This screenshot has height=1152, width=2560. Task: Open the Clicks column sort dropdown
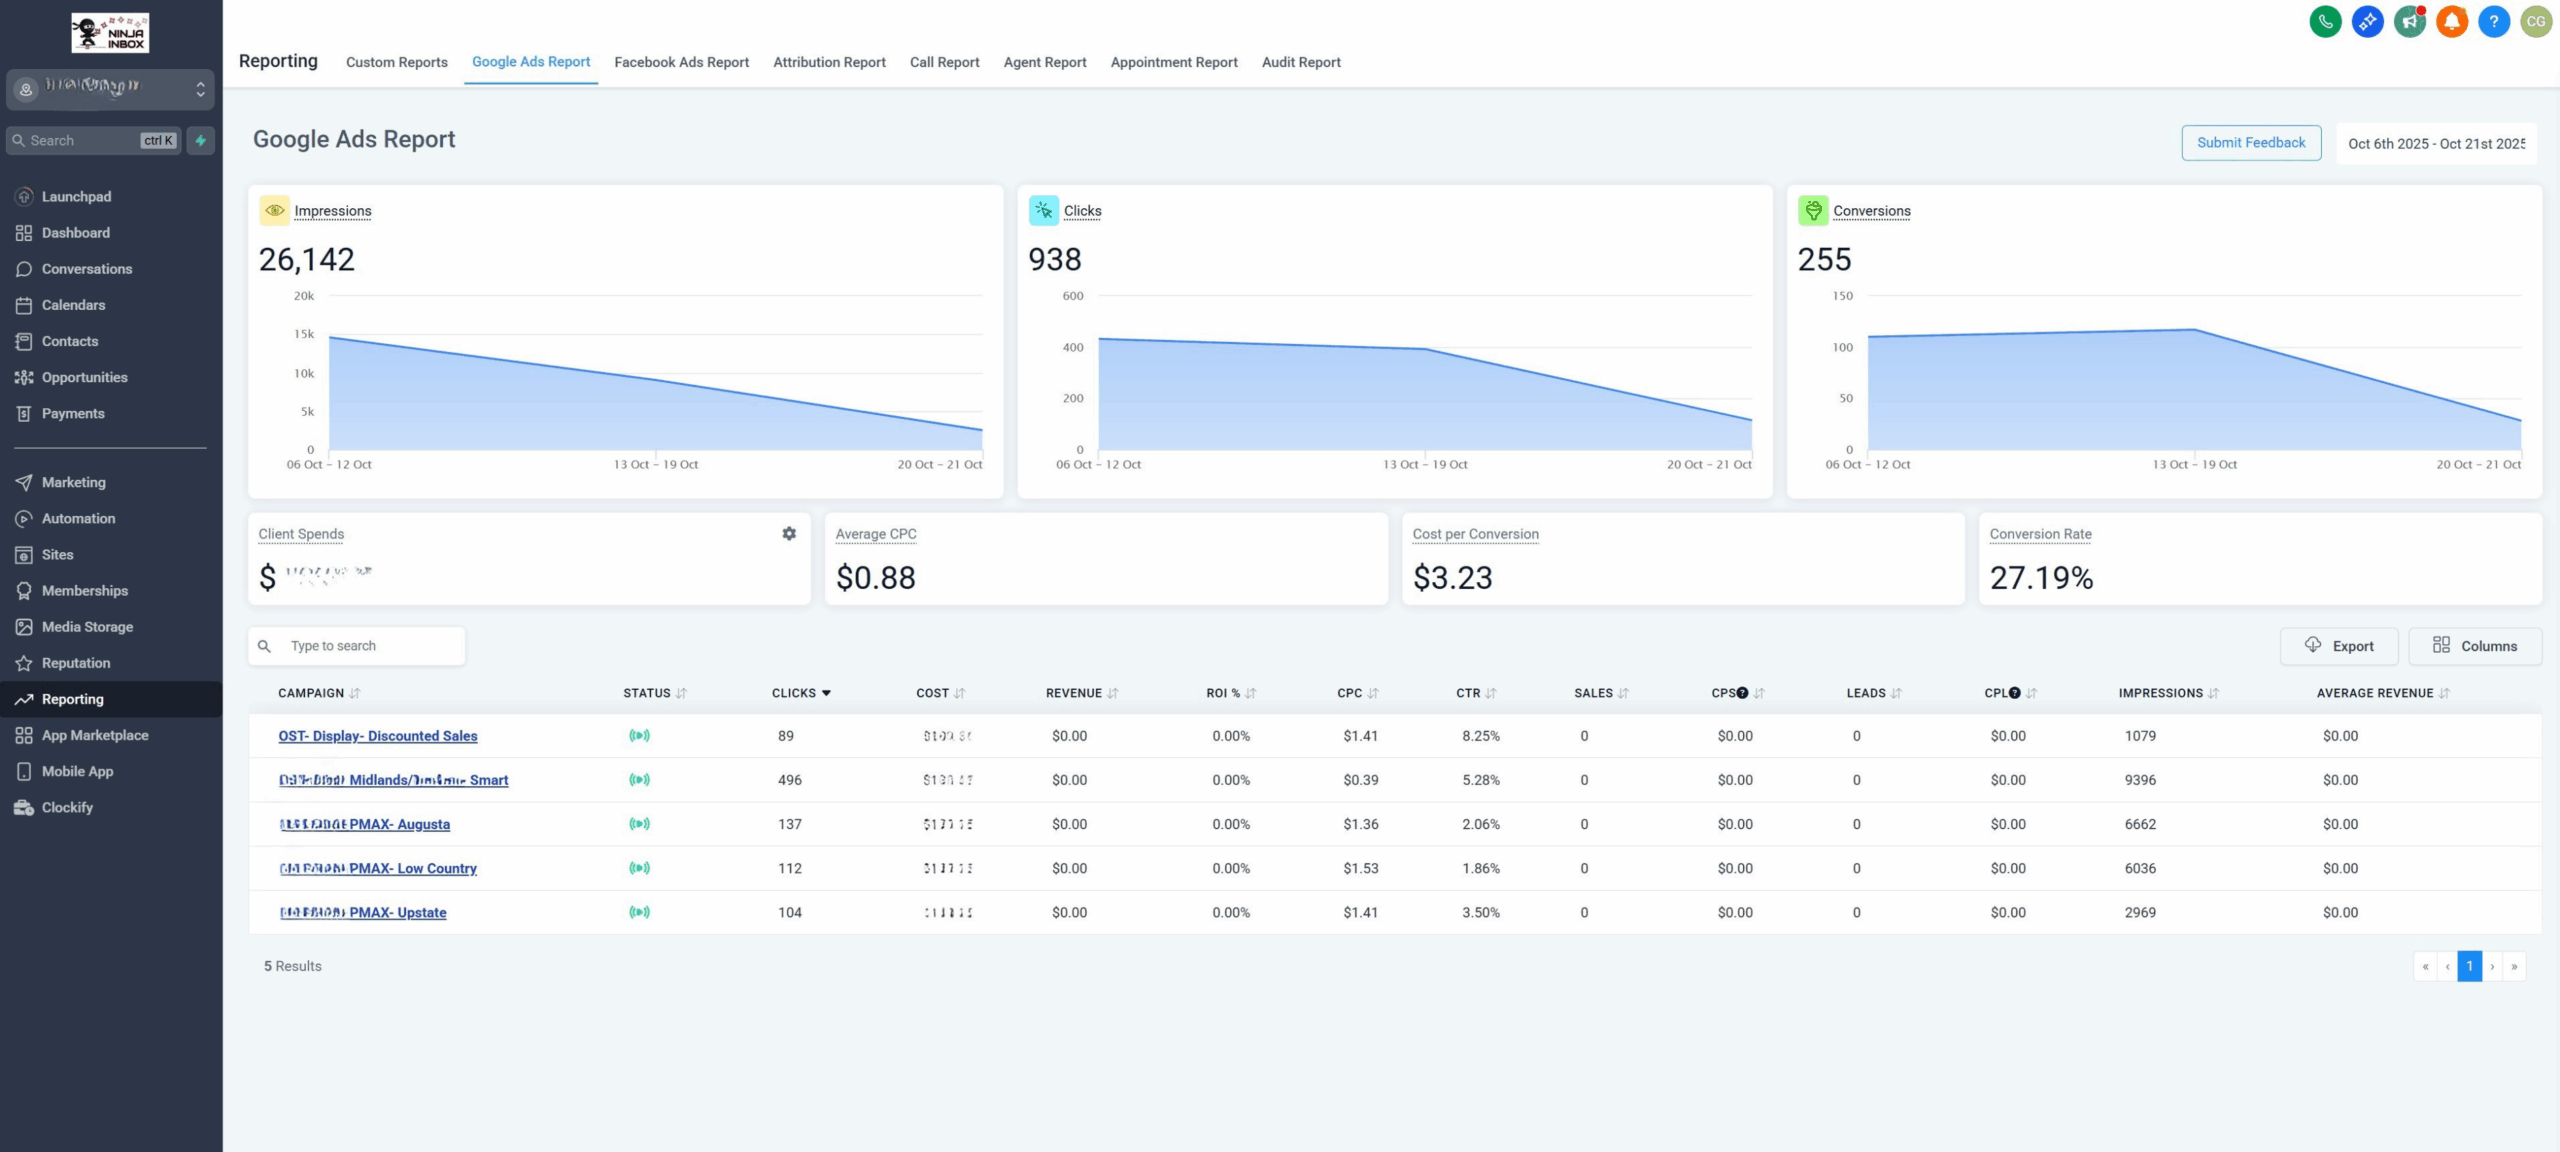pyautogui.click(x=826, y=692)
